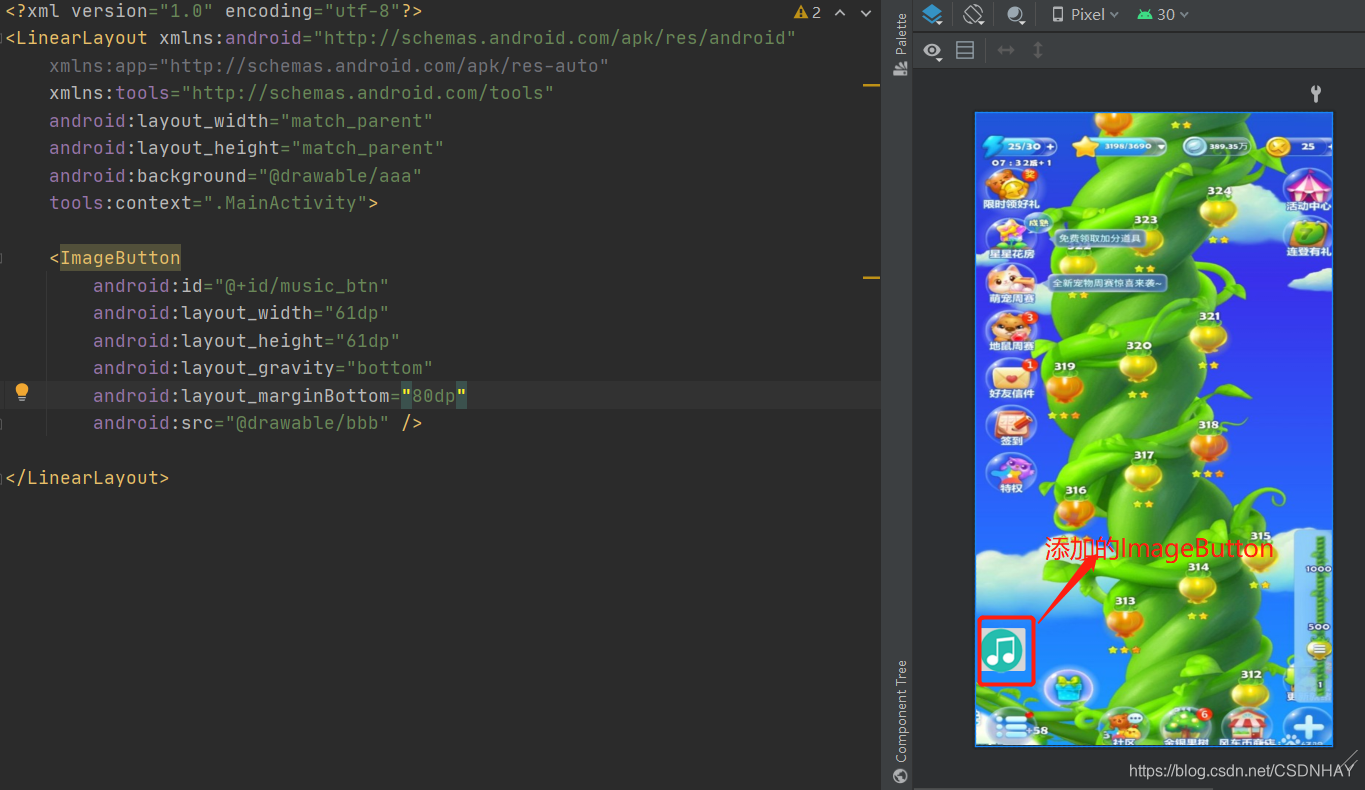Collapse the LinearLayout tag fold marker

3,38
